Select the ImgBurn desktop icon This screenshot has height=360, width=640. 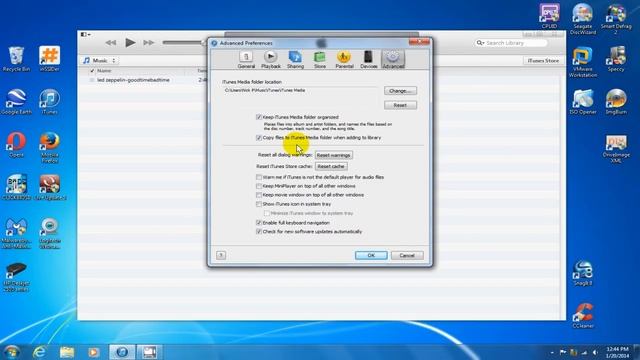pos(616,102)
